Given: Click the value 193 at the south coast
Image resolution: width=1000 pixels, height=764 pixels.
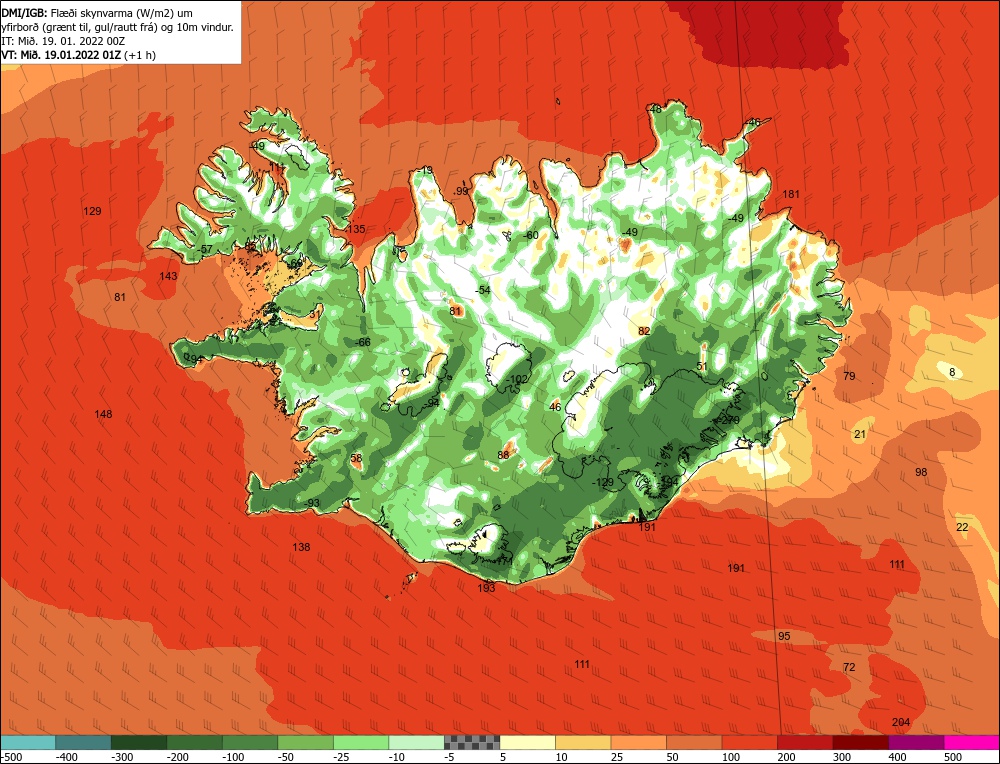Looking at the screenshot, I should 486,588.
